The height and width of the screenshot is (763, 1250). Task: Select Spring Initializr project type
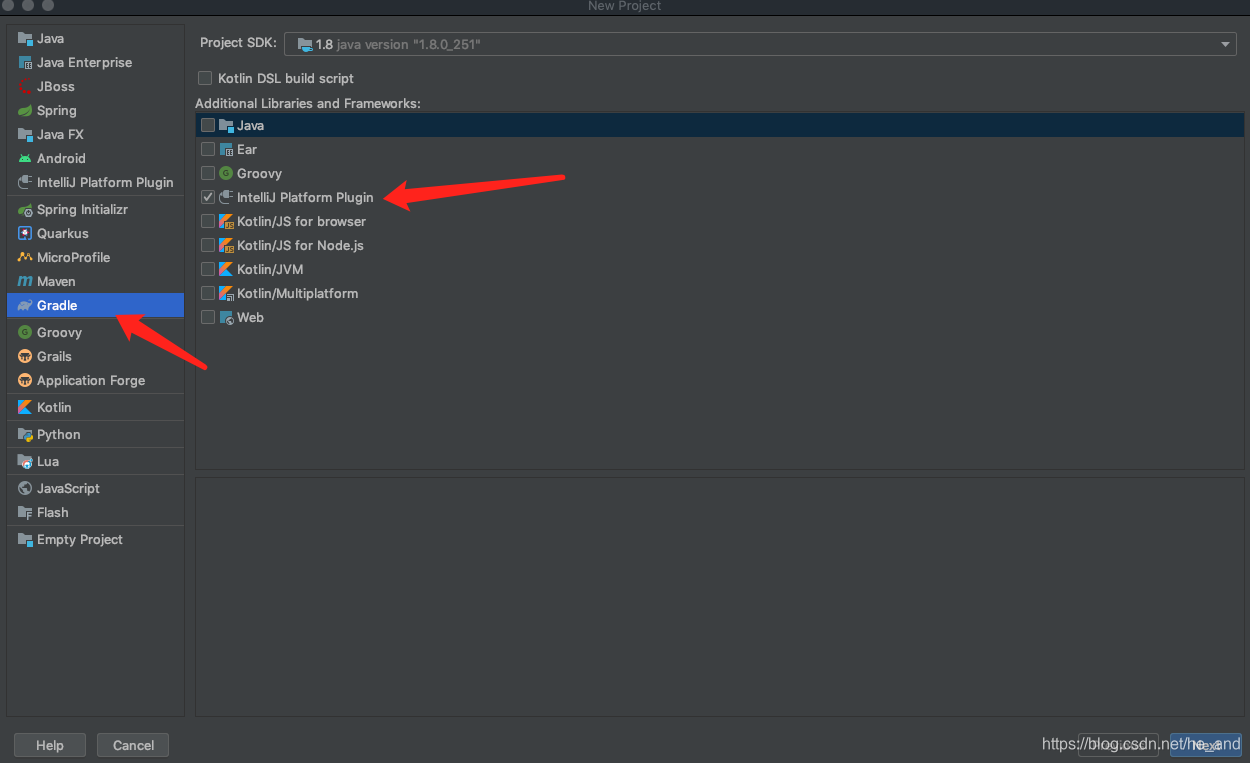coord(95,209)
